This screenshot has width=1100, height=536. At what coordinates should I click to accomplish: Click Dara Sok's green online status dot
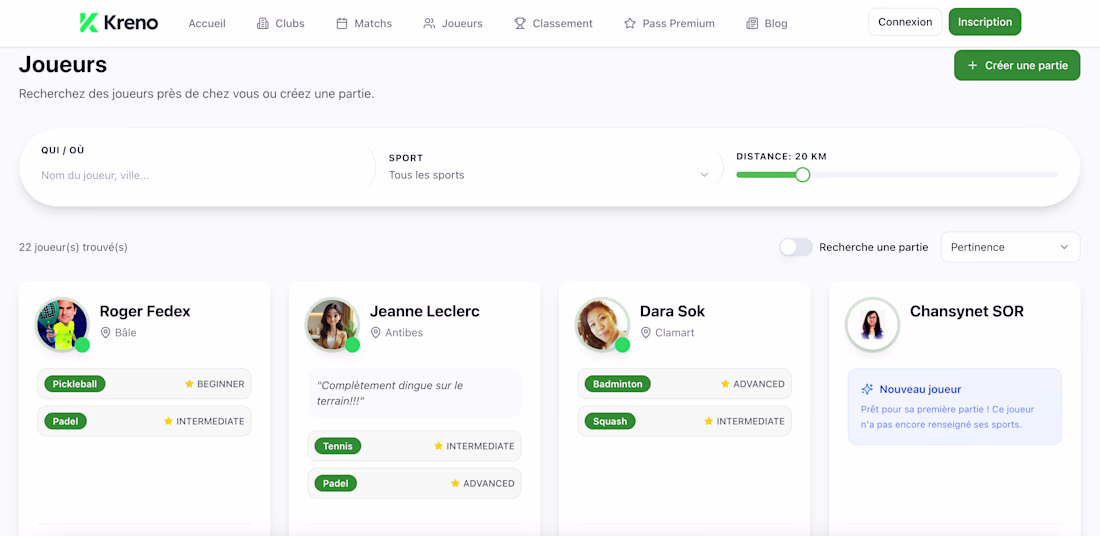pyautogui.click(x=622, y=344)
